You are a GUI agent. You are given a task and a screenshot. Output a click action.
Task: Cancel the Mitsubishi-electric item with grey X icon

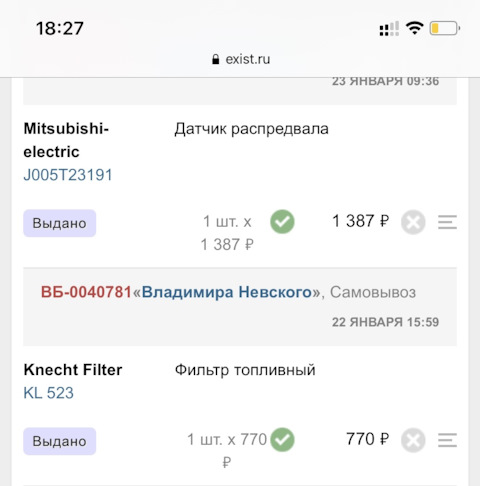(413, 222)
